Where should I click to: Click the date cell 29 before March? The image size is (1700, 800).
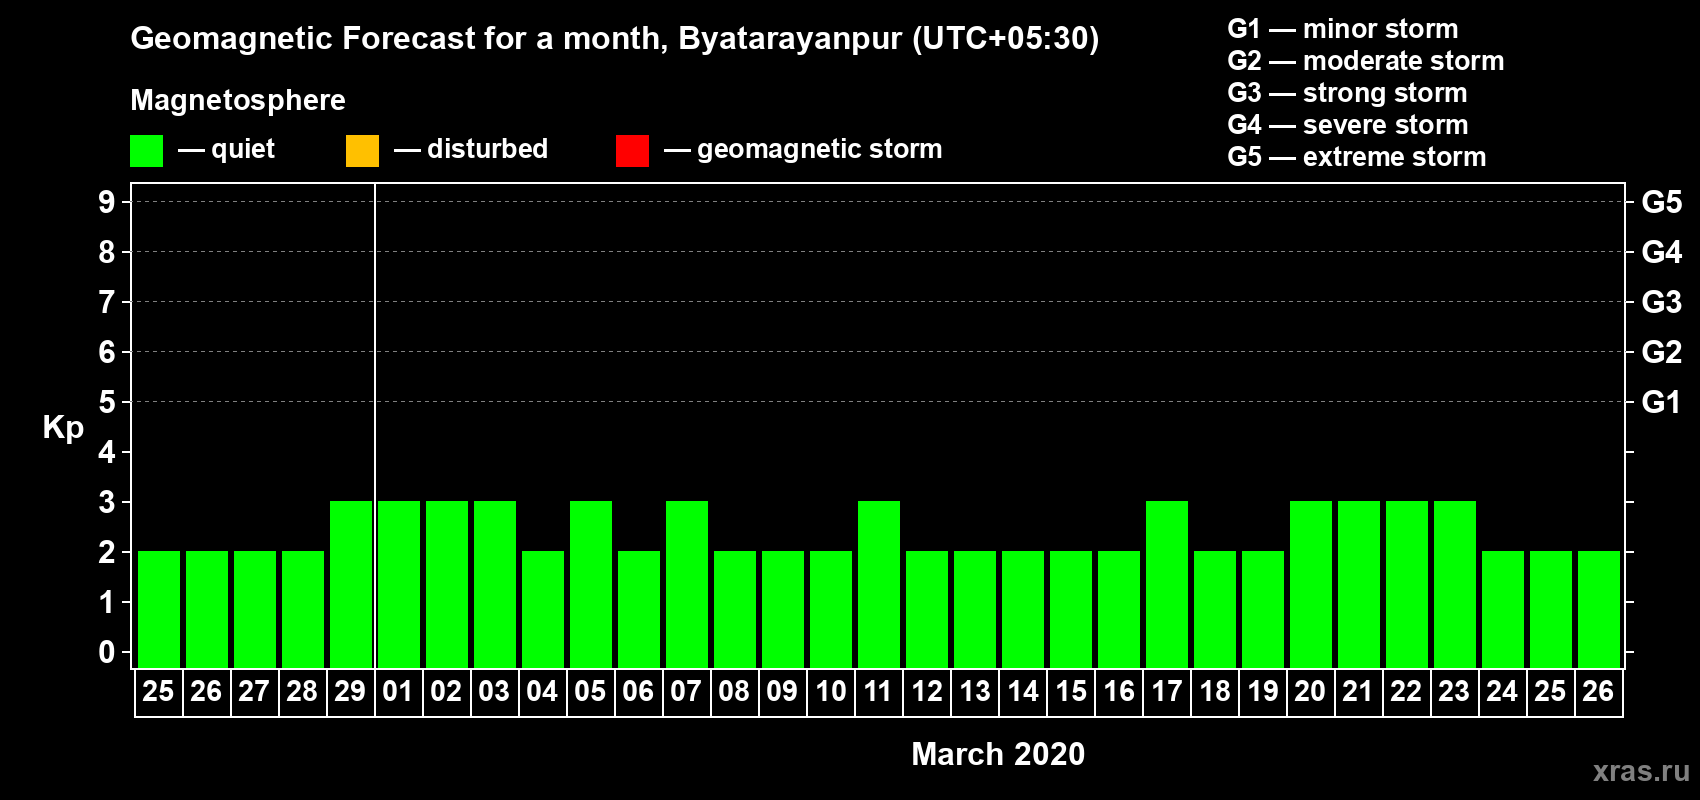pos(350,692)
